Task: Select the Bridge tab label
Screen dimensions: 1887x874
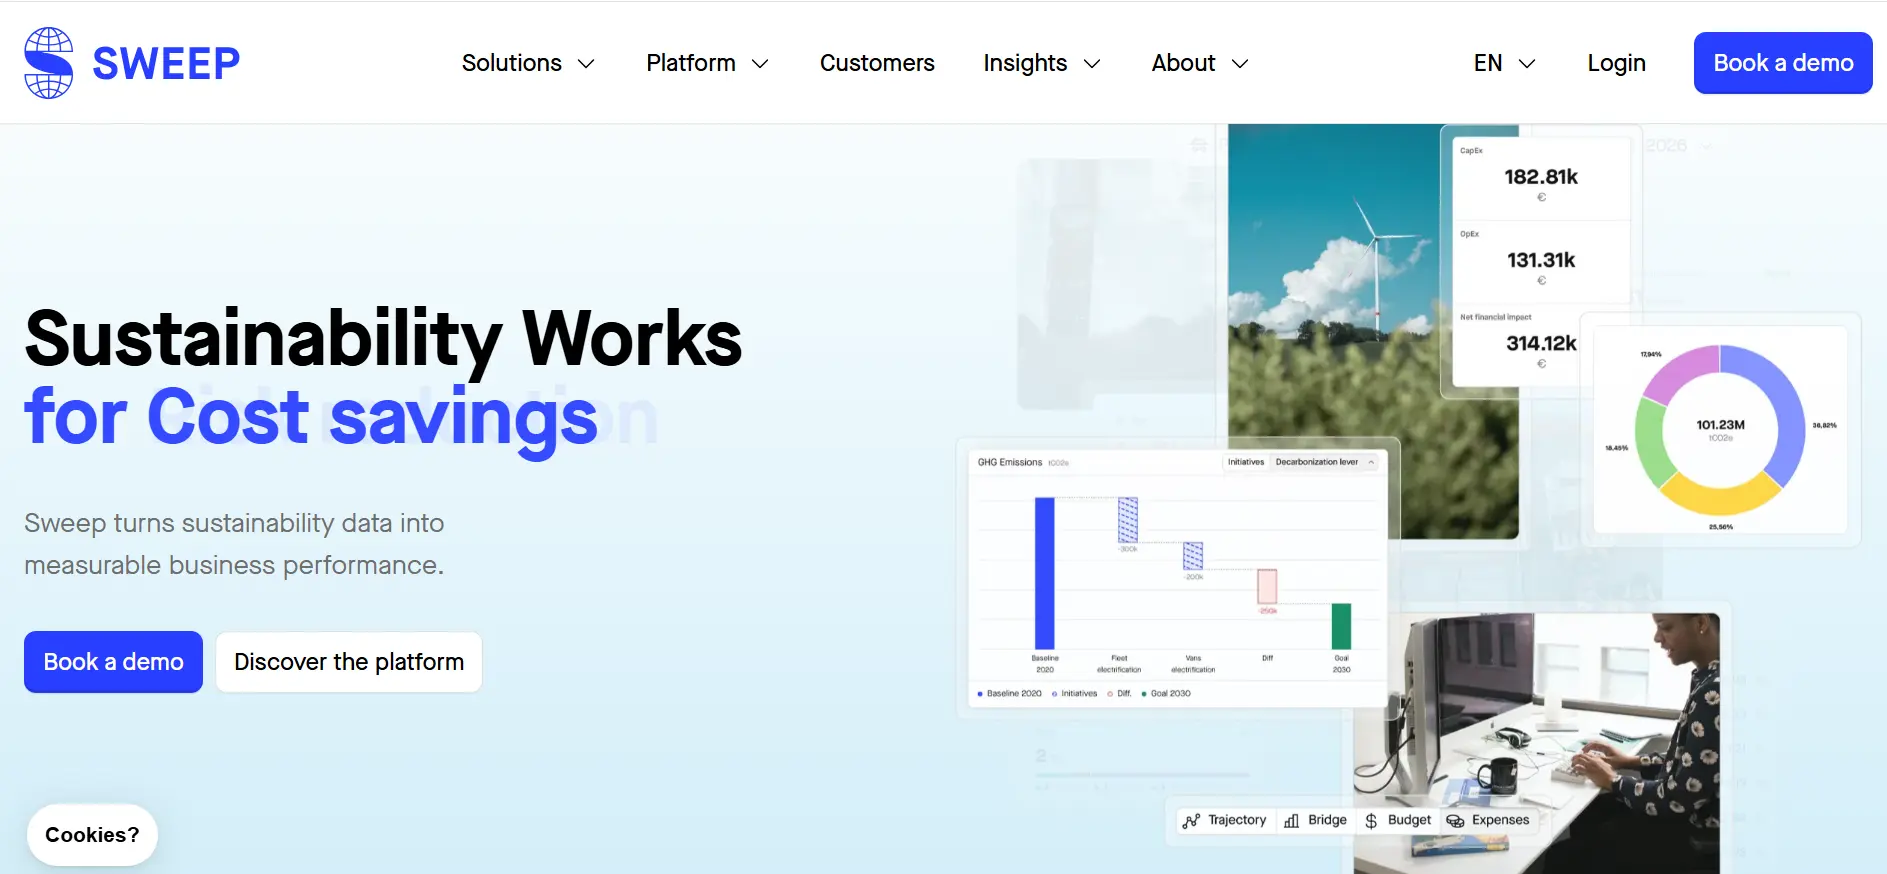Action: [1327, 820]
